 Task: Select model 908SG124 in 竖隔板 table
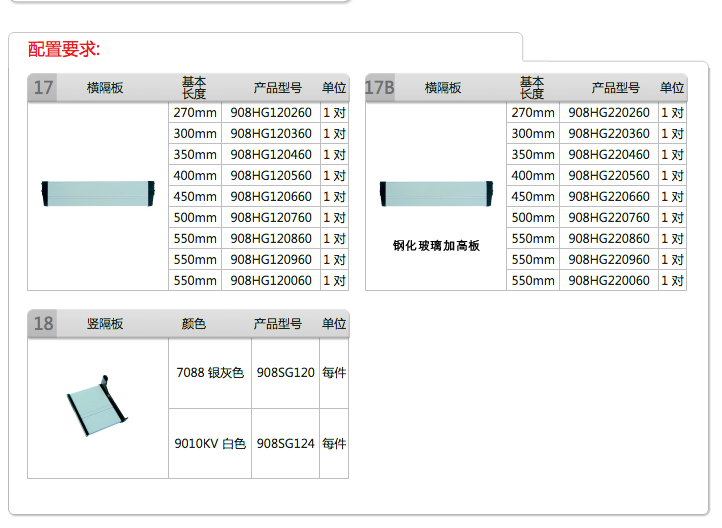[x=285, y=443]
